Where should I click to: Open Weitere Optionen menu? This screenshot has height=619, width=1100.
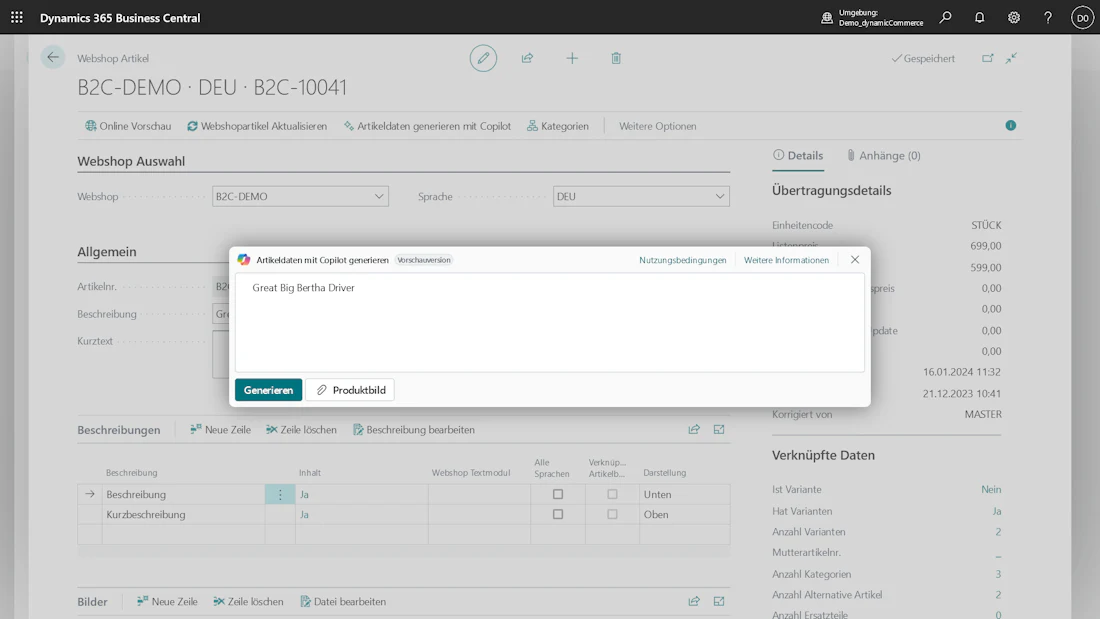click(x=657, y=126)
